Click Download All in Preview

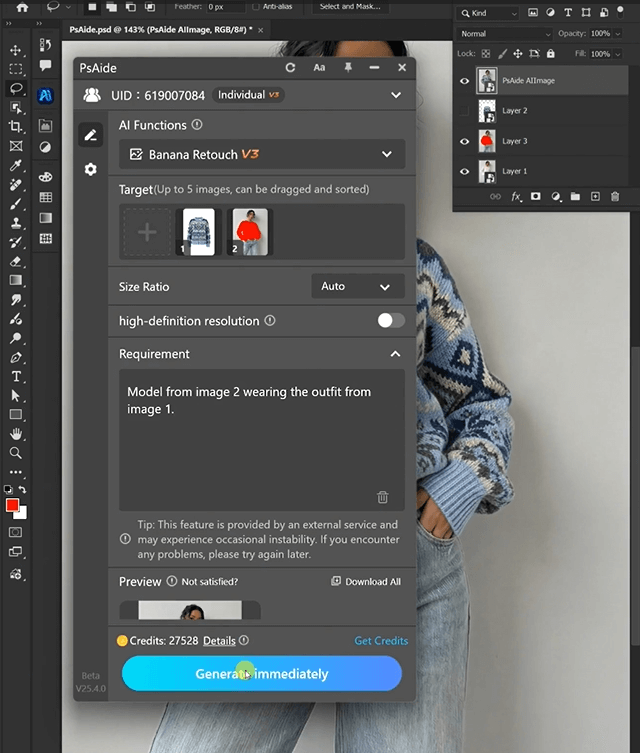tap(366, 582)
